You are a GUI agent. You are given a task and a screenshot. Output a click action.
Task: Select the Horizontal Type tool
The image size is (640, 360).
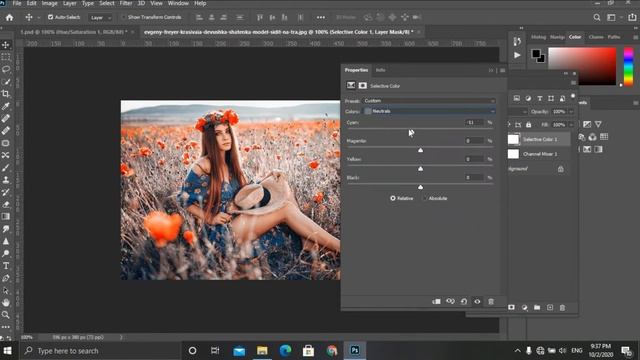(6, 266)
